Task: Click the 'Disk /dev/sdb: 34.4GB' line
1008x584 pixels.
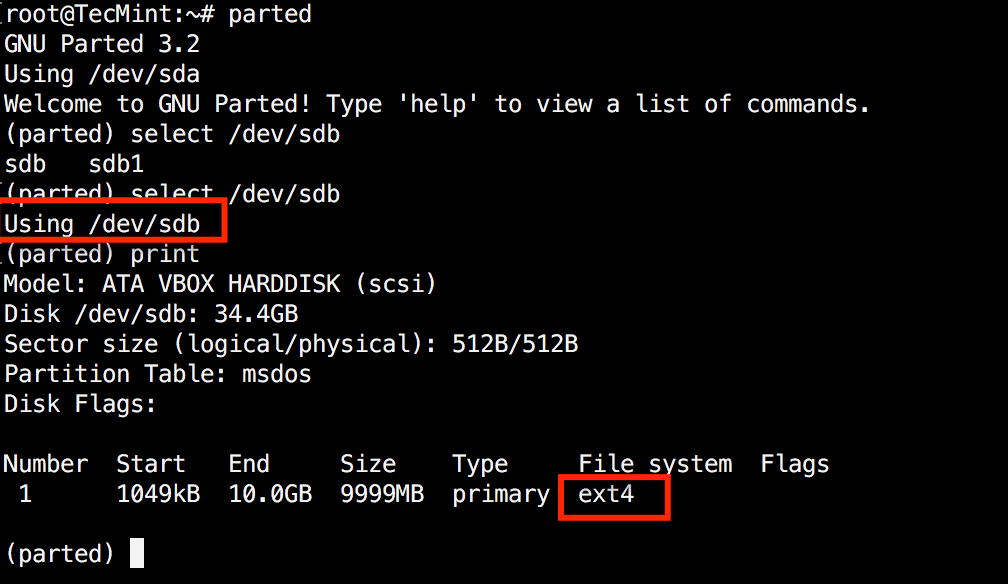Action: (x=151, y=314)
